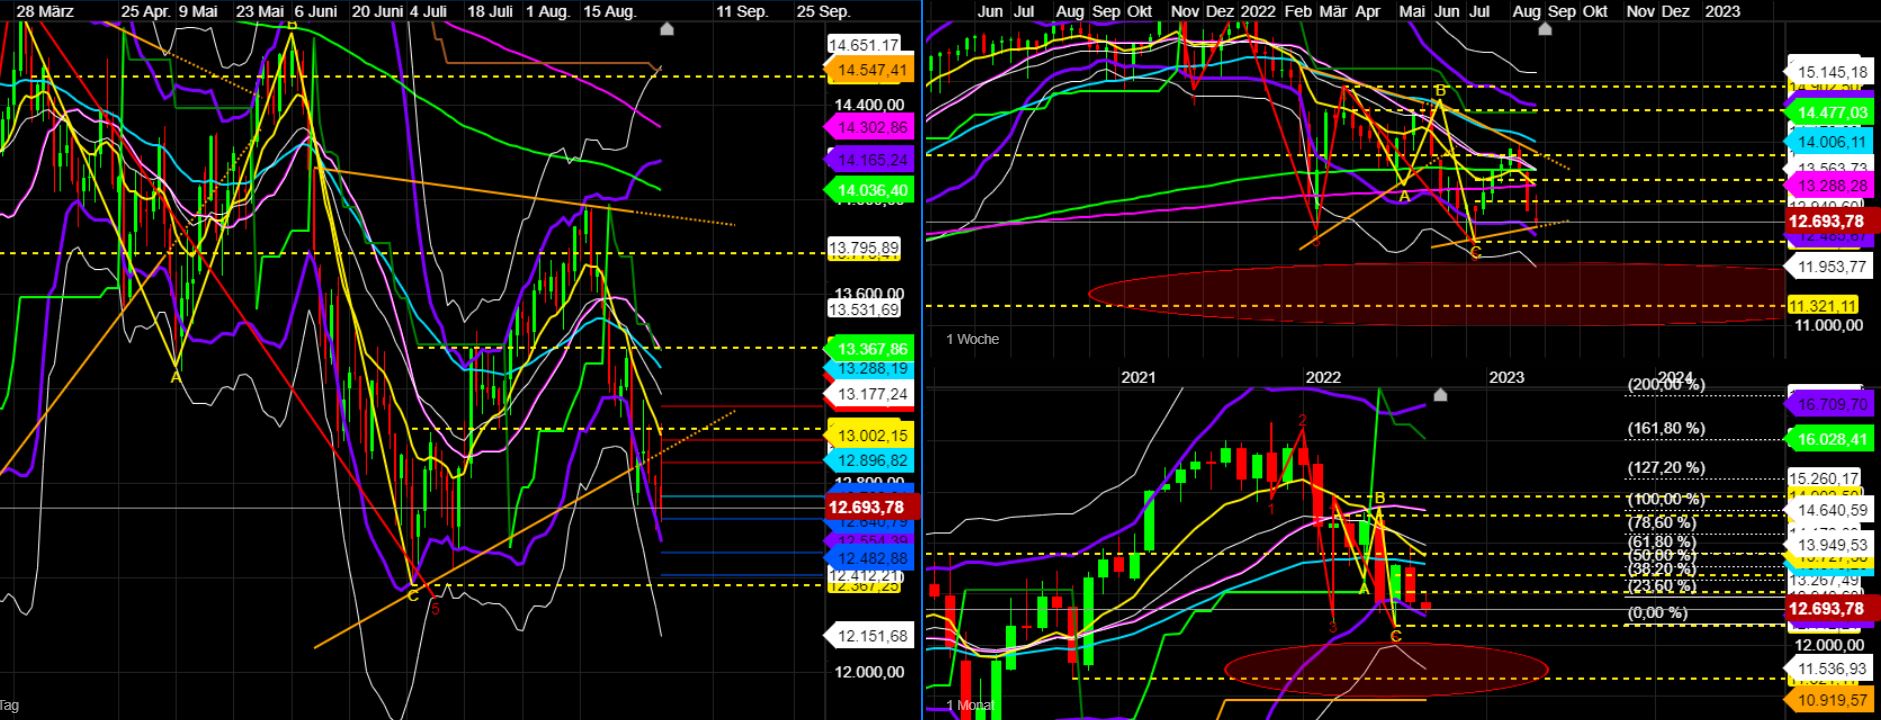This screenshot has height=720, width=1881.
Task: Select red wave label 2 in monthly chart
Action: (x=1302, y=420)
